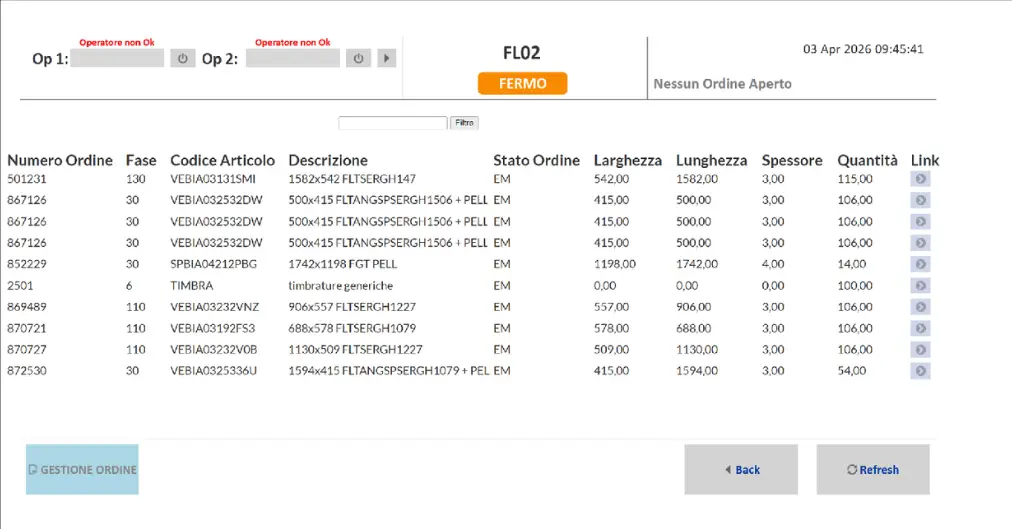Viewport: 1012px width, 529px height.
Task: Click the Lunghezza column header
Action: (711, 160)
